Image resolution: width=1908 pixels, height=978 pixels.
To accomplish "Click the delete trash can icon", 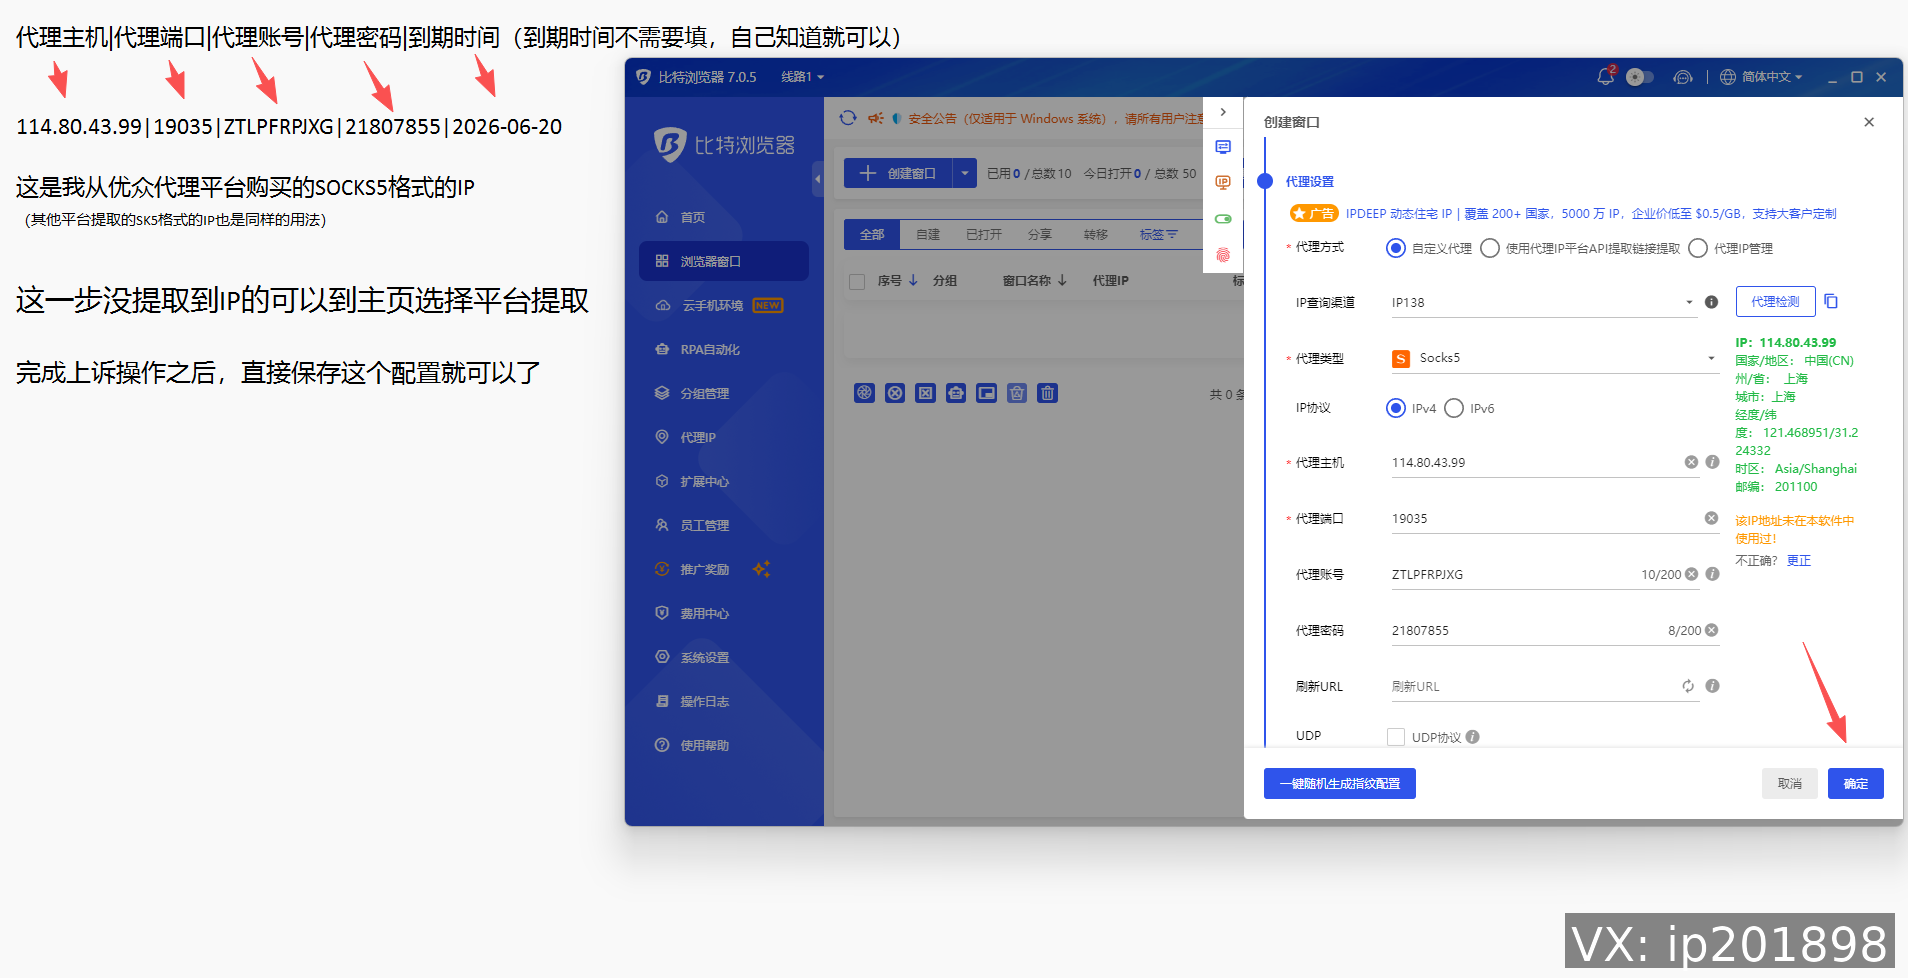I will coord(1048,393).
